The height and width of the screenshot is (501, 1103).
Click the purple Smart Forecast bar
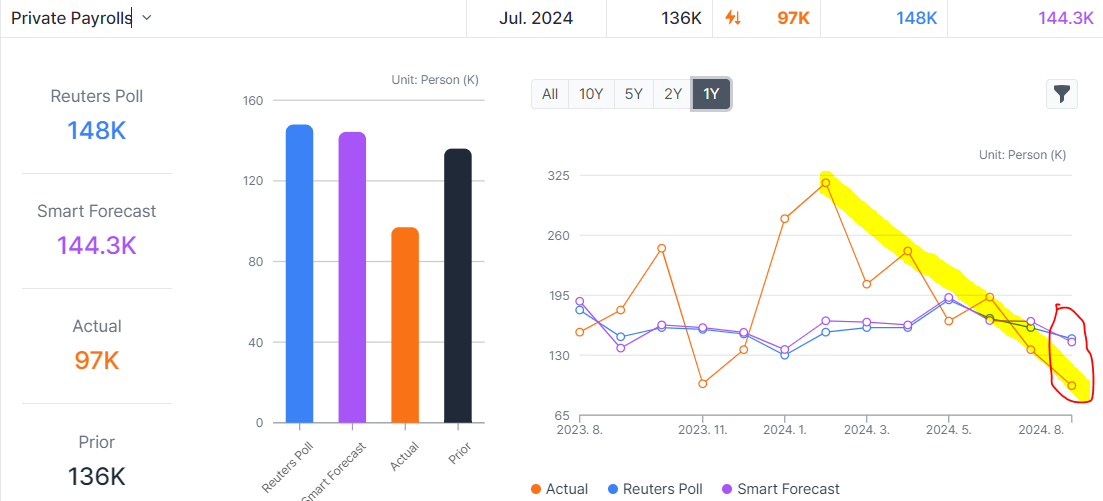(x=352, y=277)
